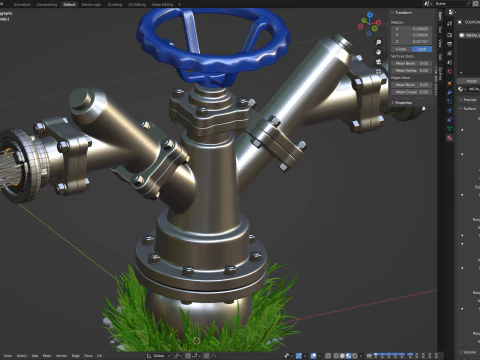Open the World properties tab icon
Viewport: 480px width, 360px height.
(x=450, y=71)
